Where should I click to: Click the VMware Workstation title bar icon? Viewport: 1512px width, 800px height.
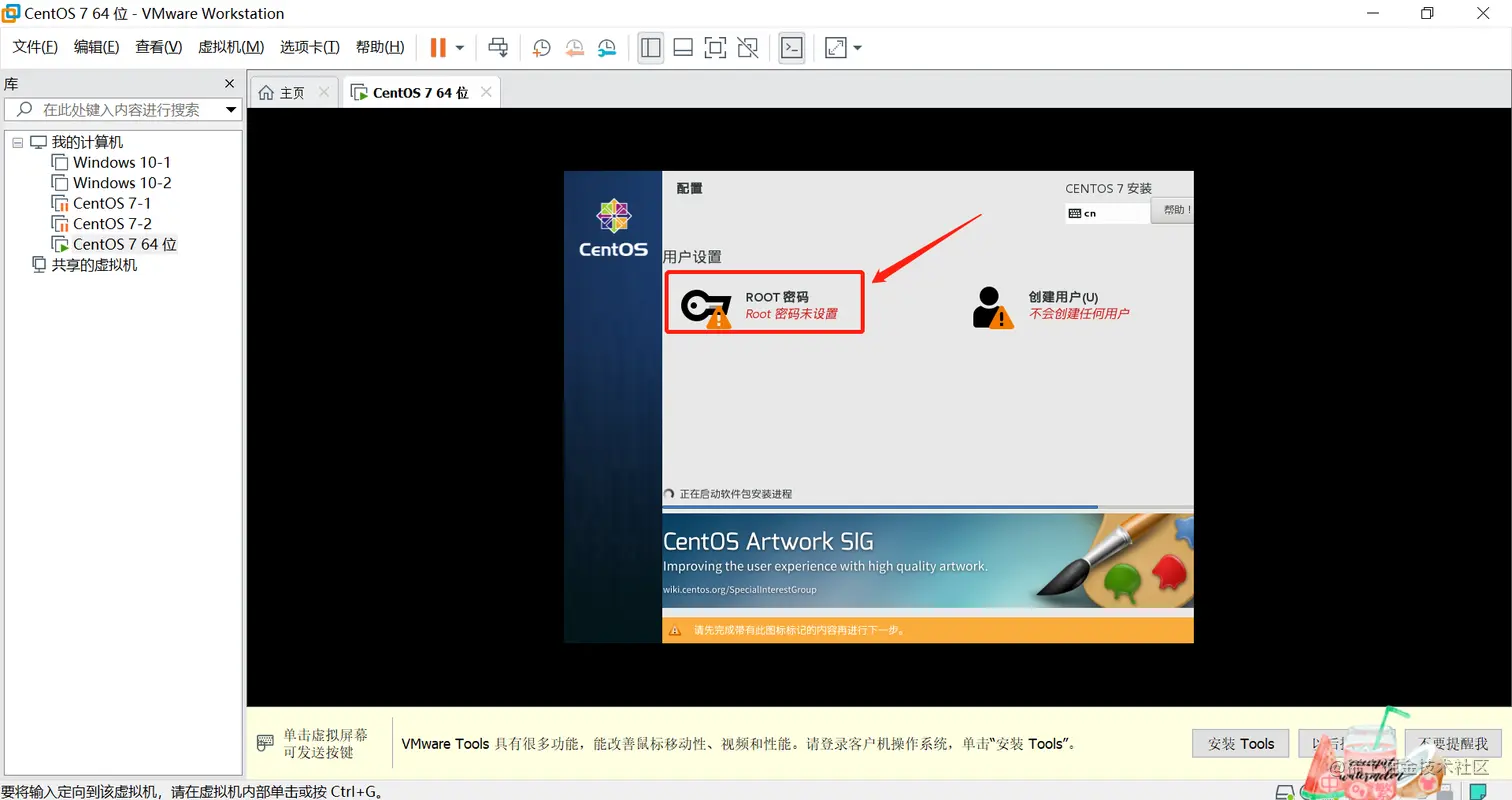pyautogui.click(x=11, y=13)
